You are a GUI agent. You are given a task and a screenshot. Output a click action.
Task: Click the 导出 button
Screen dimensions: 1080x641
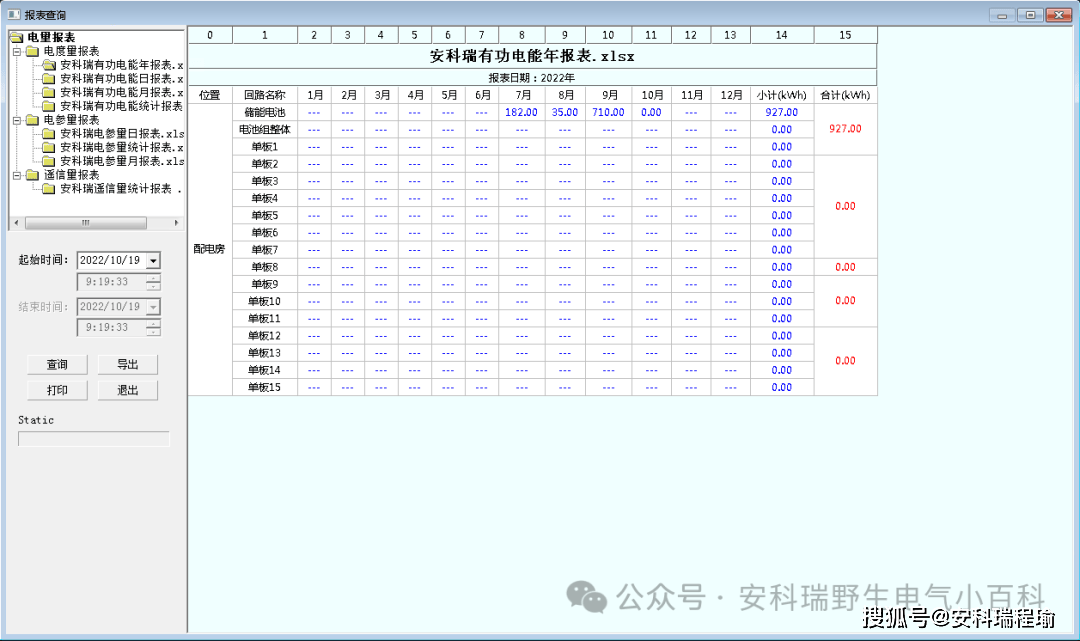[x=127, y=364]
